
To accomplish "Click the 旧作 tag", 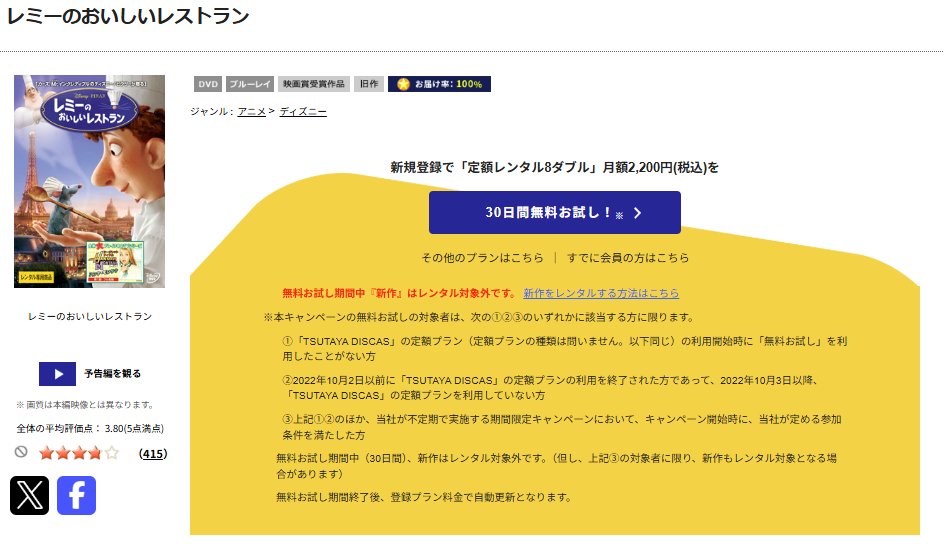I will 369,84.
